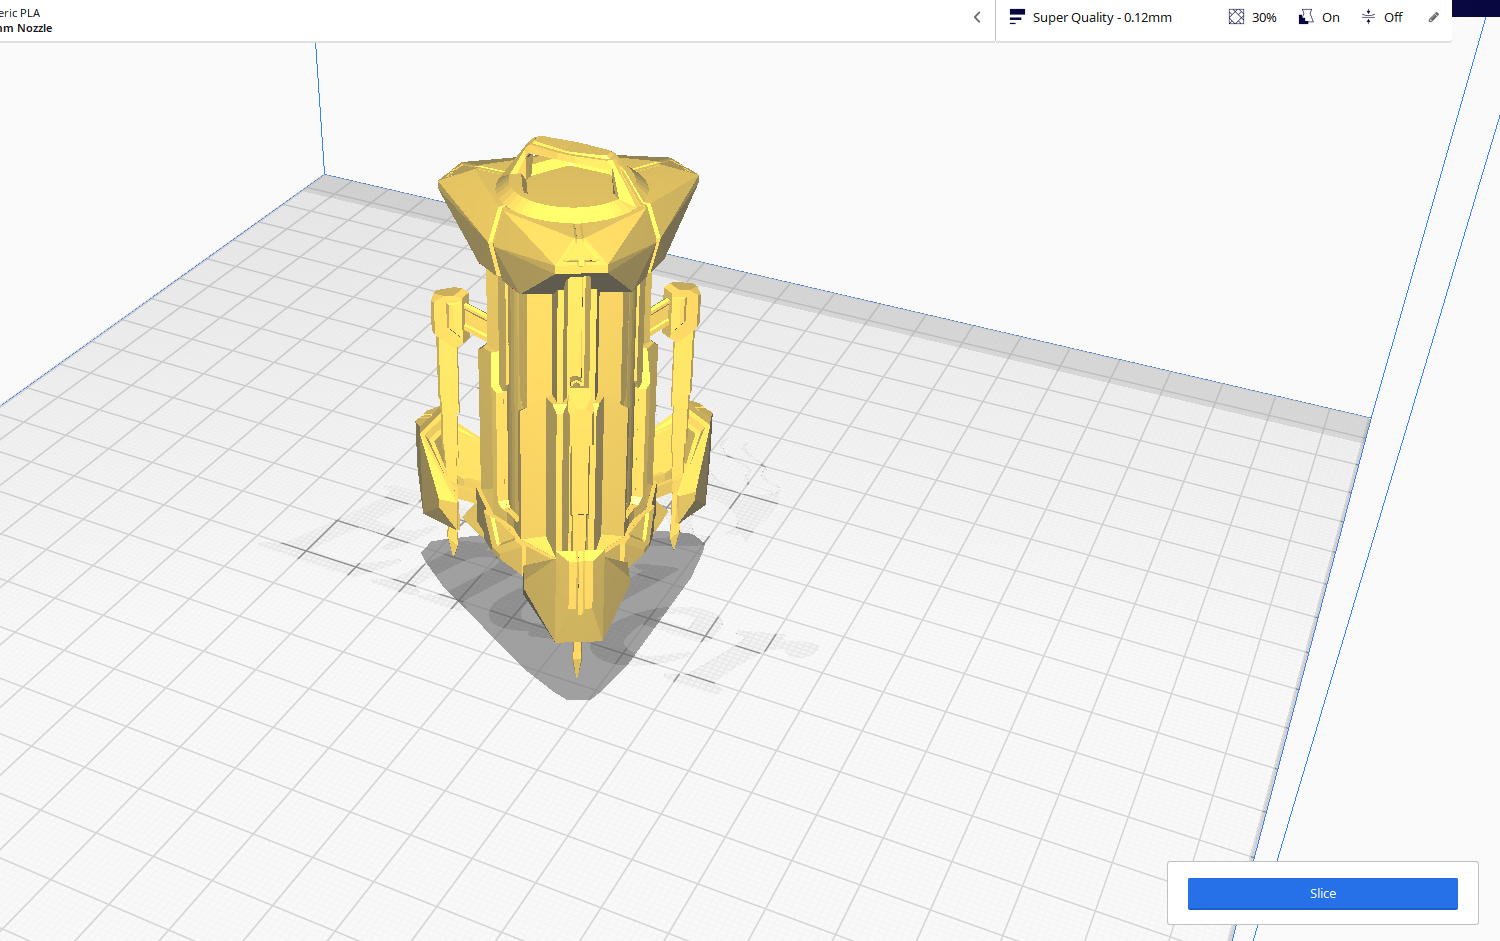Click the infill density crosshatch icon
This screenshot has width=1500, height=941.
click(x=1236, y=17)
